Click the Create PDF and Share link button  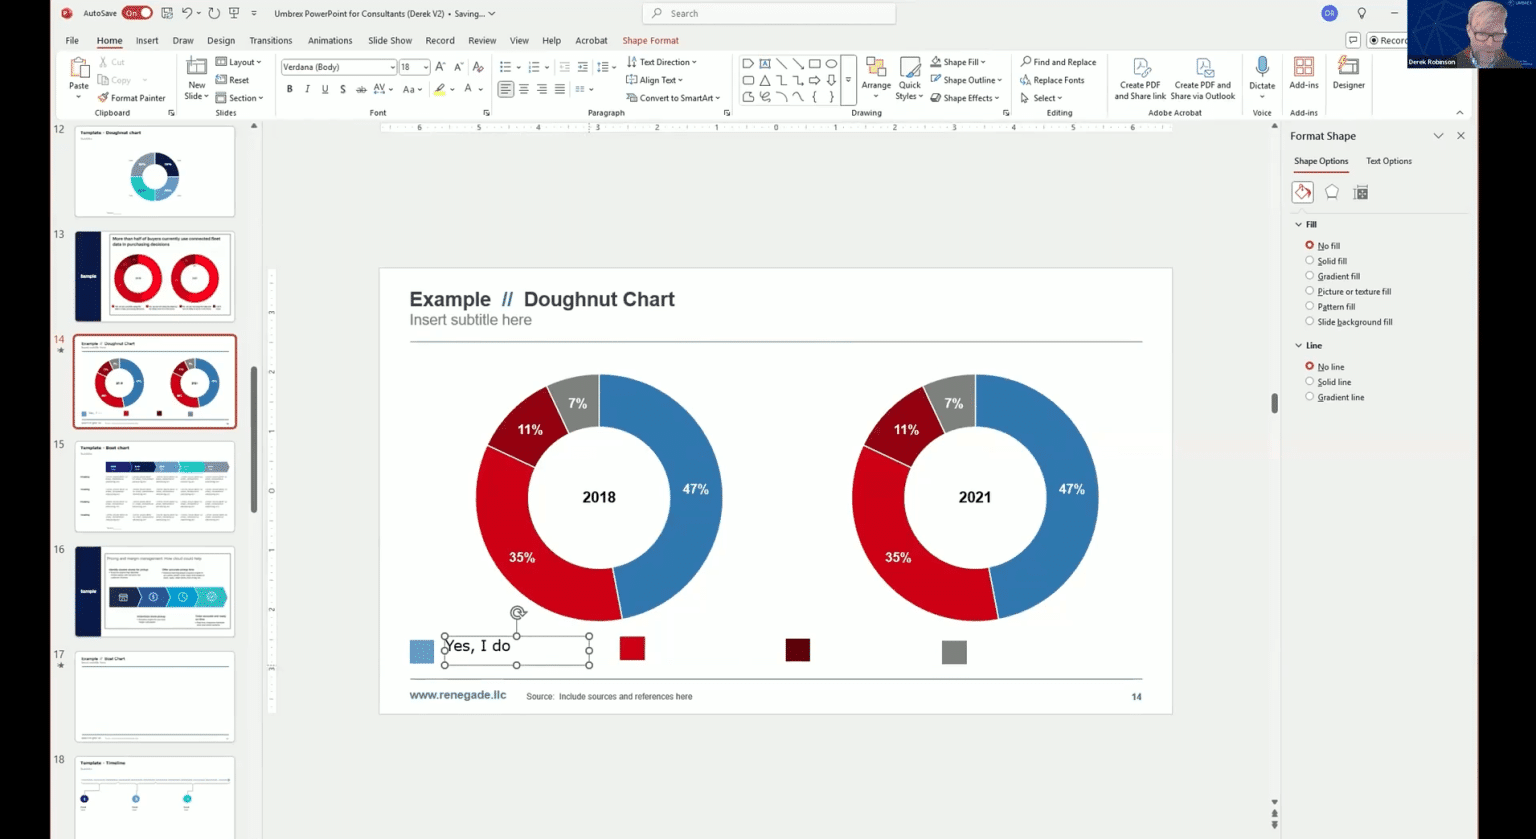1140,78
